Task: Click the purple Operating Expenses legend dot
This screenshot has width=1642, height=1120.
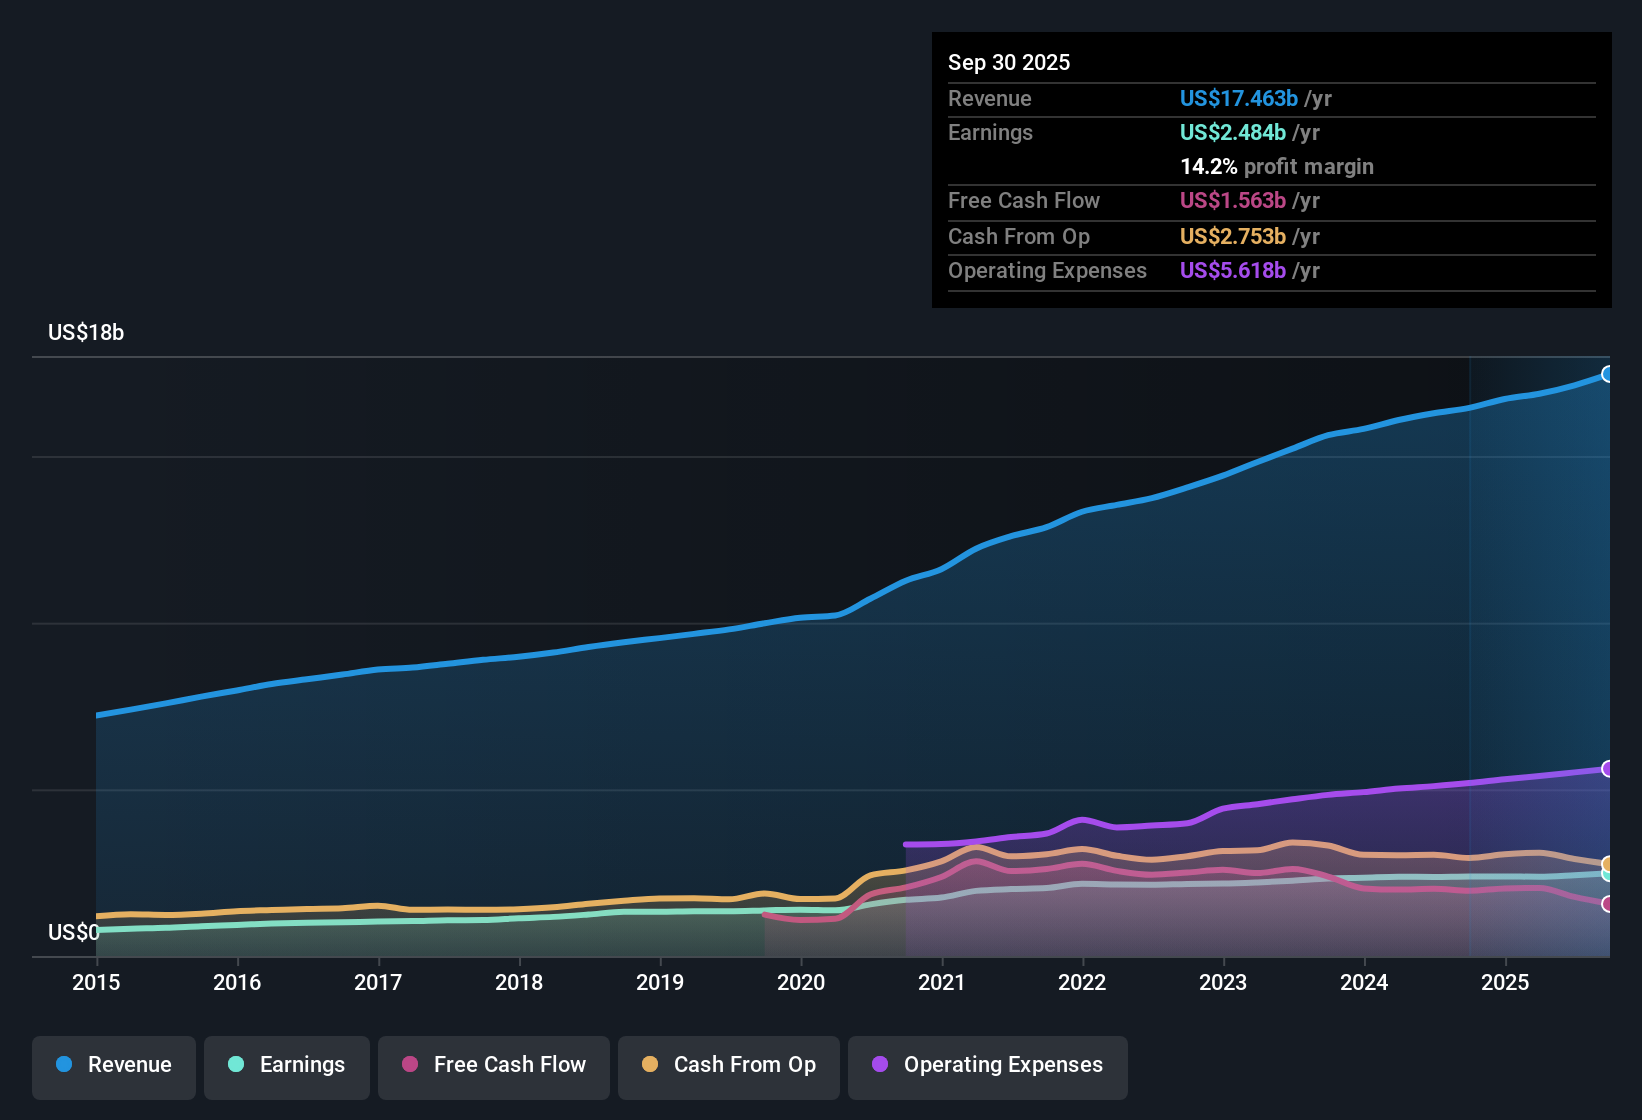Action: pyautogui.click(x=879, y=1065)
